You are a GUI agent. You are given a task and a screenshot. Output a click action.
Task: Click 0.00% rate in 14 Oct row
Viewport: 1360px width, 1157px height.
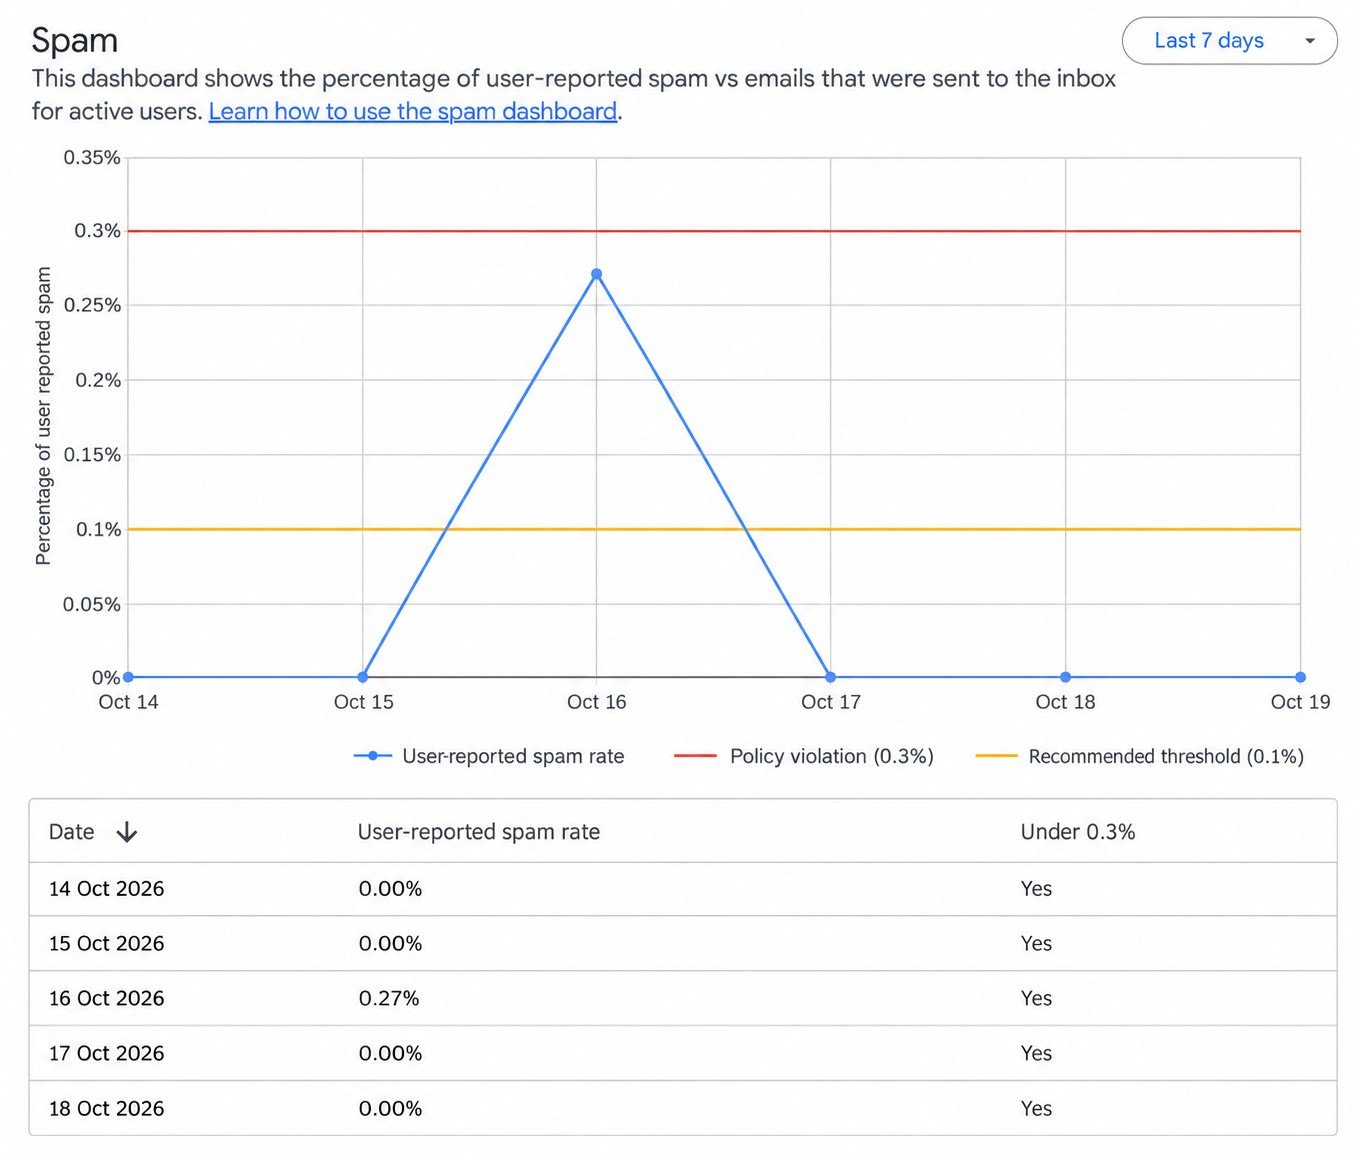[390, 889]
